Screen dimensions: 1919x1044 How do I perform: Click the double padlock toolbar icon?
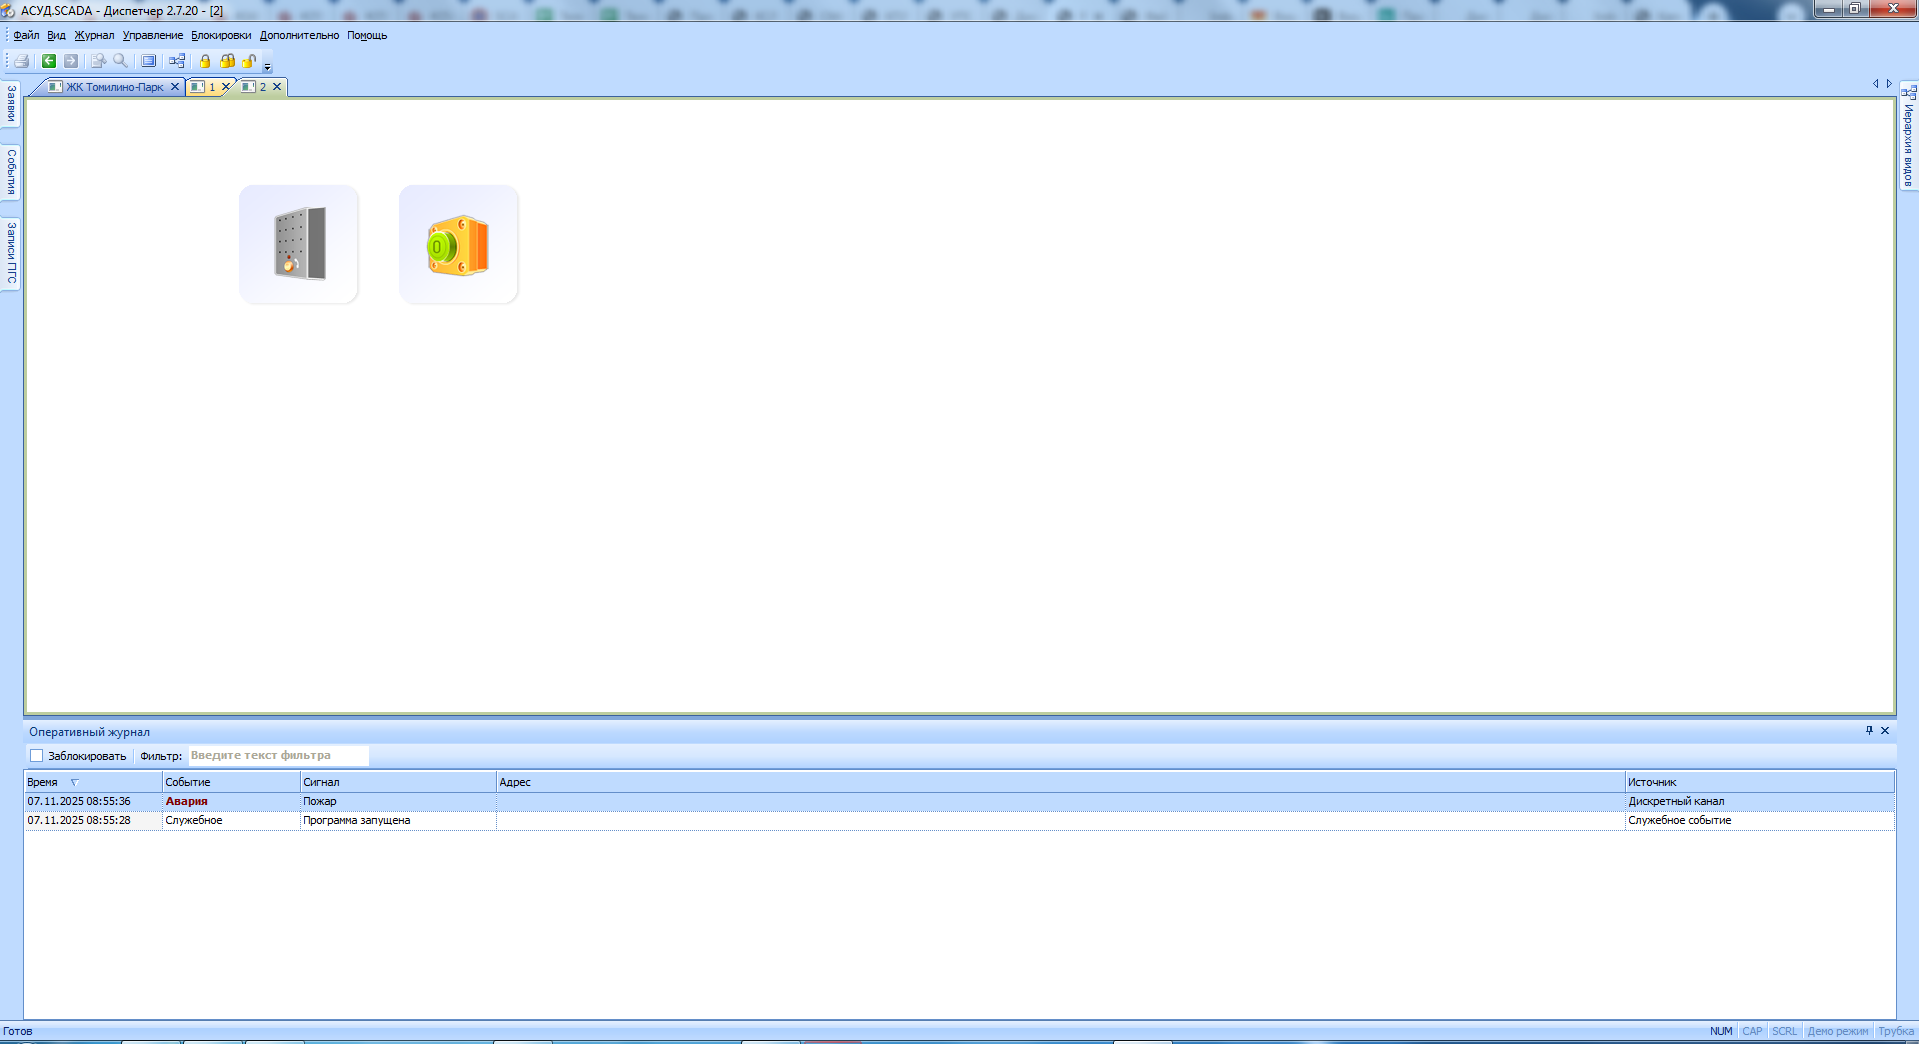tap(227, 61)
